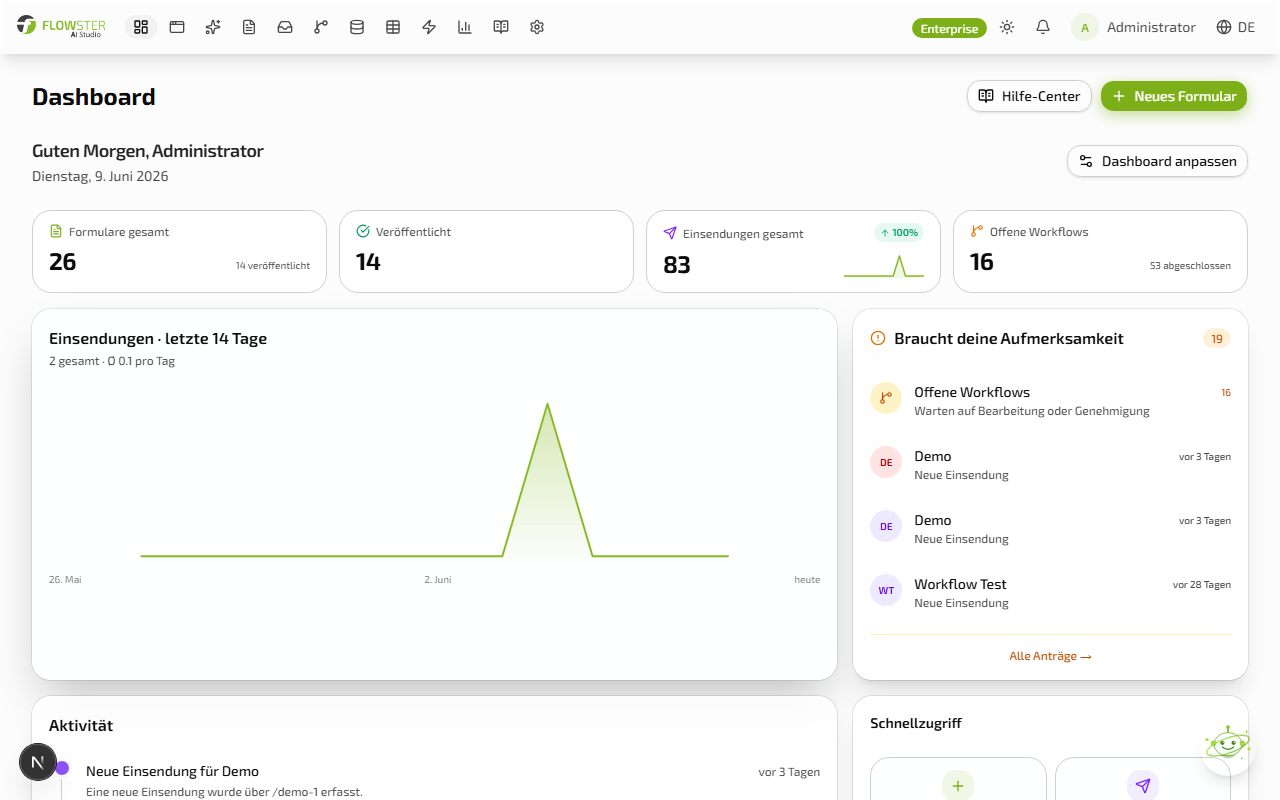
Task: Open the settings gear icon
Action: pos(537,27)
